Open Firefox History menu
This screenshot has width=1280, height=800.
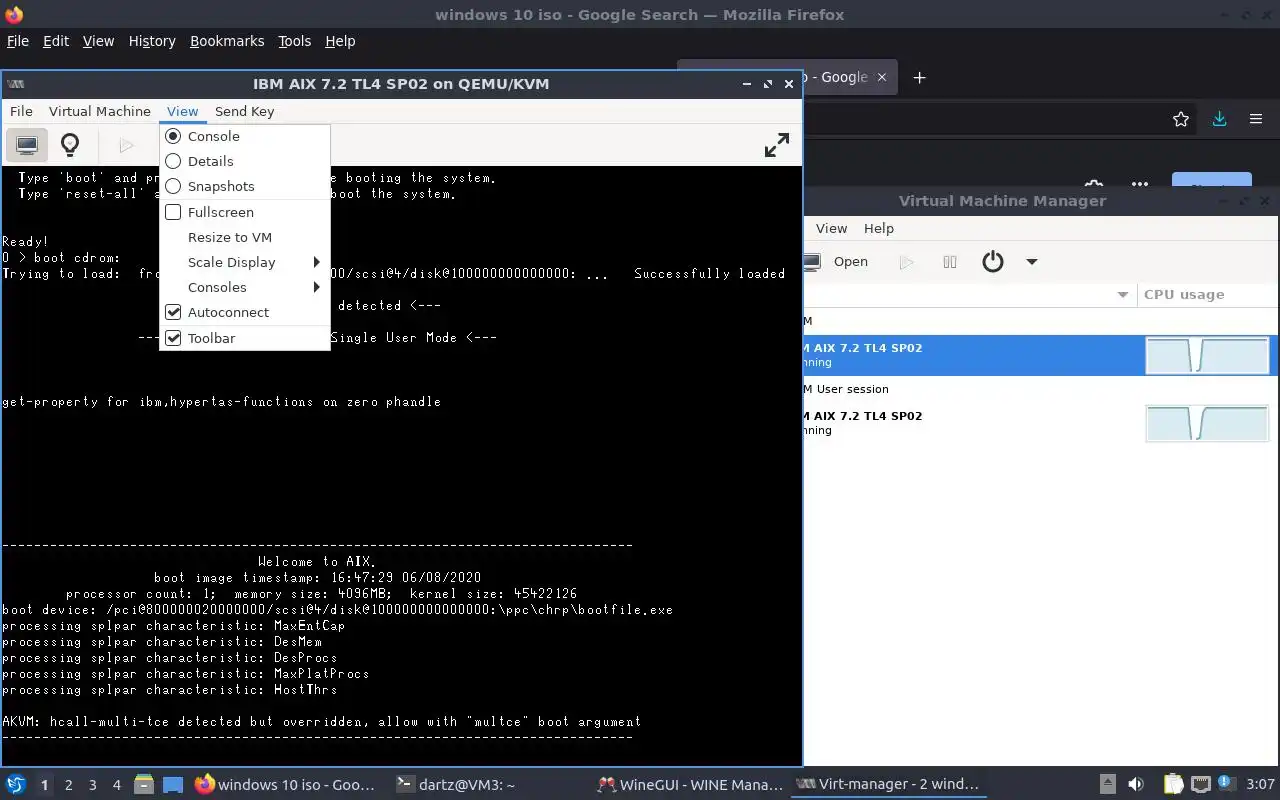(152, 41)
